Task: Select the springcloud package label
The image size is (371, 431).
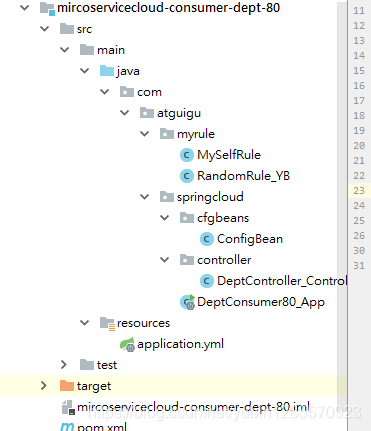Action: tap(210, 197)
